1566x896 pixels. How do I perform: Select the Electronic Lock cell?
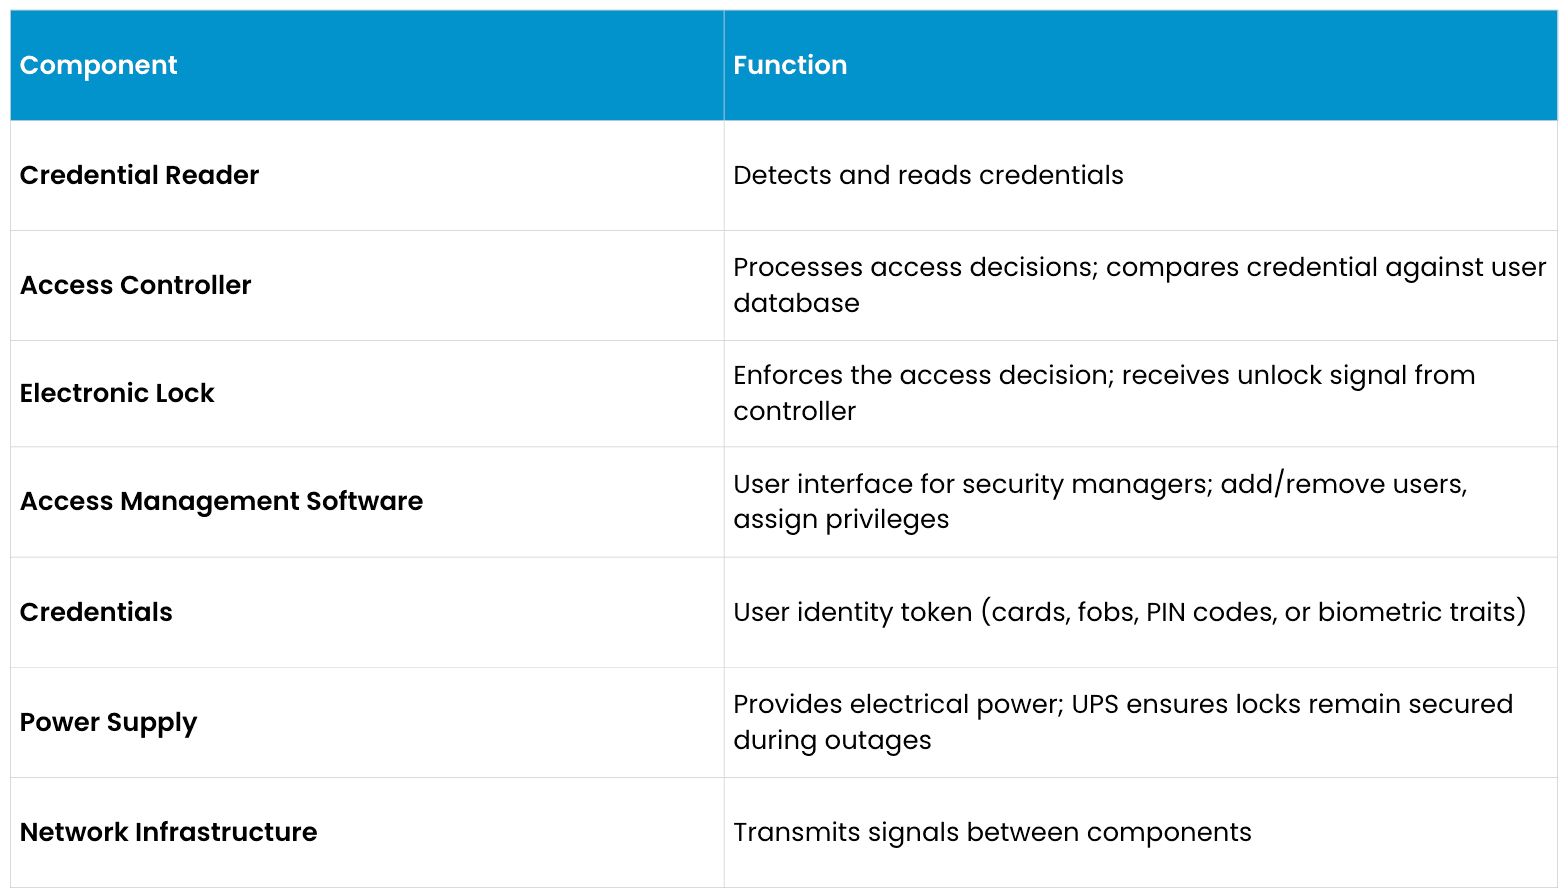[x=117, y=393]
